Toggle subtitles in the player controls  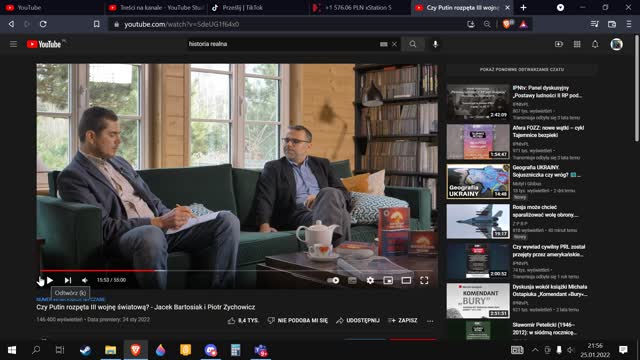tap(352, 280)
